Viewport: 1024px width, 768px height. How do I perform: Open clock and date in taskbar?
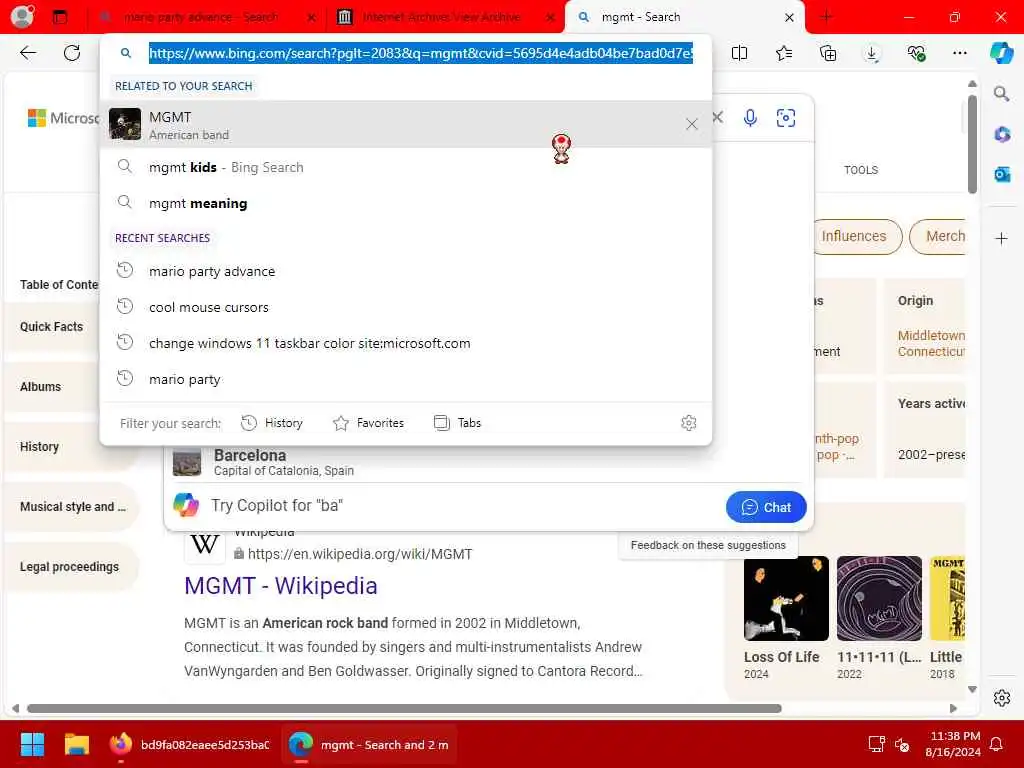point(953,744)
